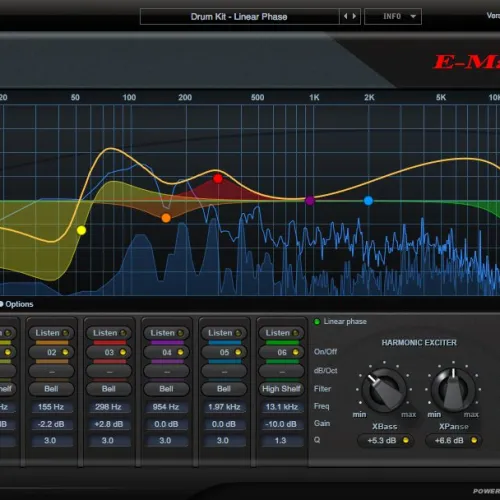Click the XBass +5.3 dB value
The width and height of the screenshot is (500, 500).
point(382,441)
